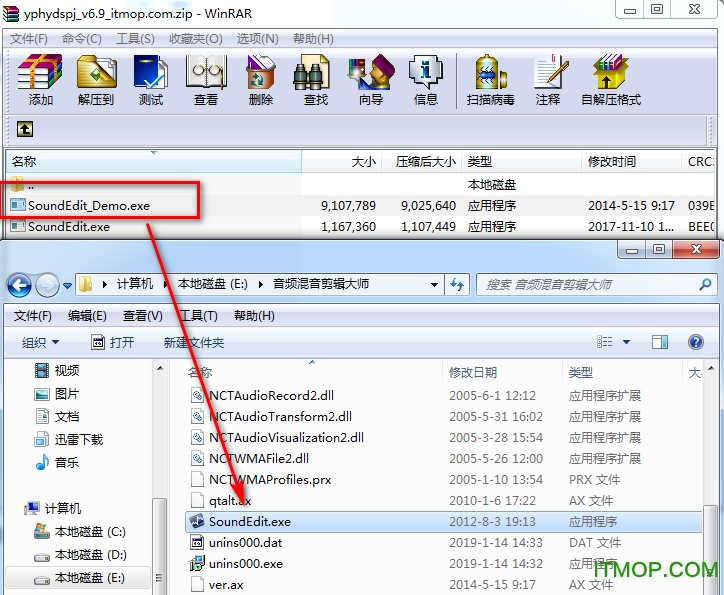This screenshot has height=595, width=724.
Task: Click the change view icon in Explorer
Action: [604, 342]
